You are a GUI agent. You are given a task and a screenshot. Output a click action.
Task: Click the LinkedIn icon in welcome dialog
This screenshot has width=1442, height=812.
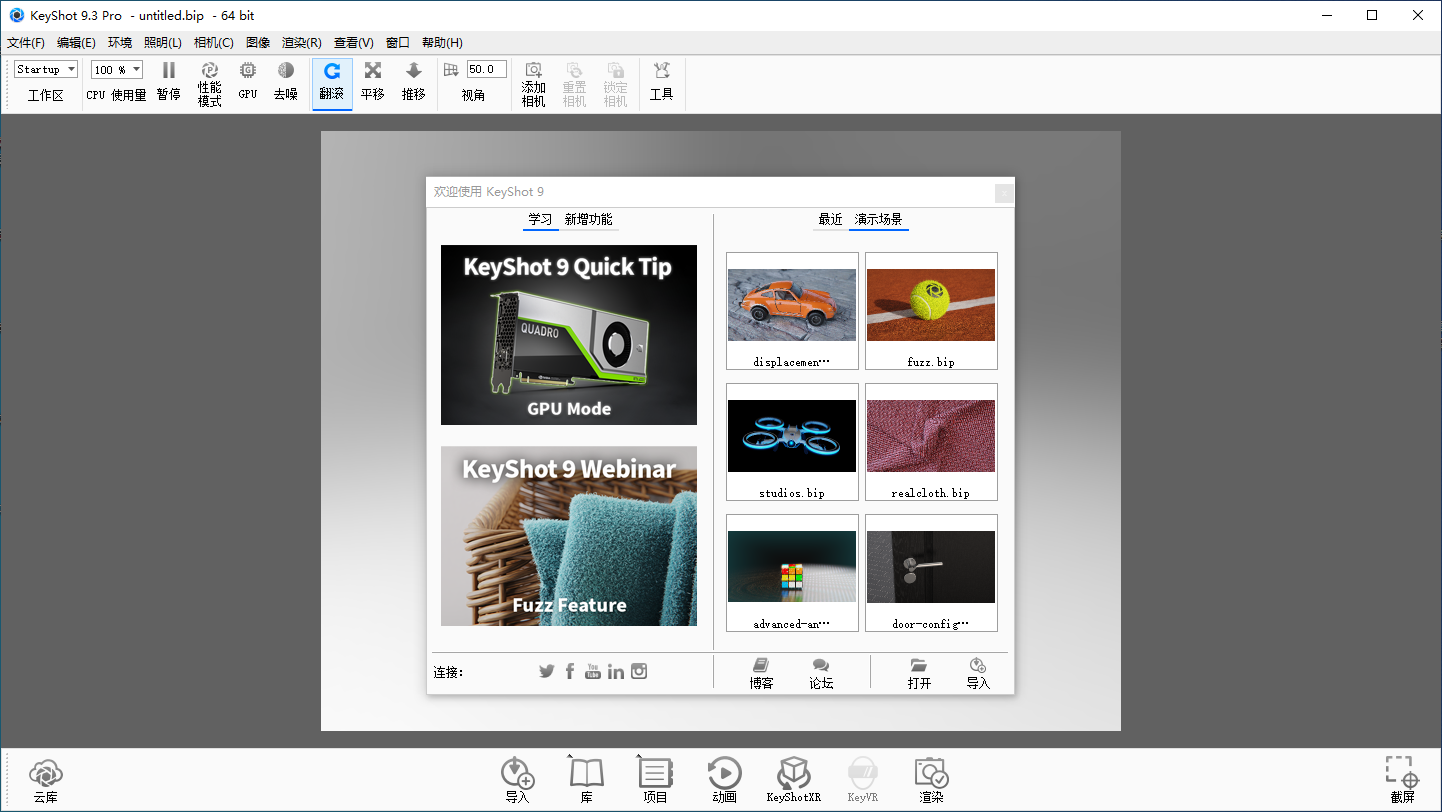[616, 671]
